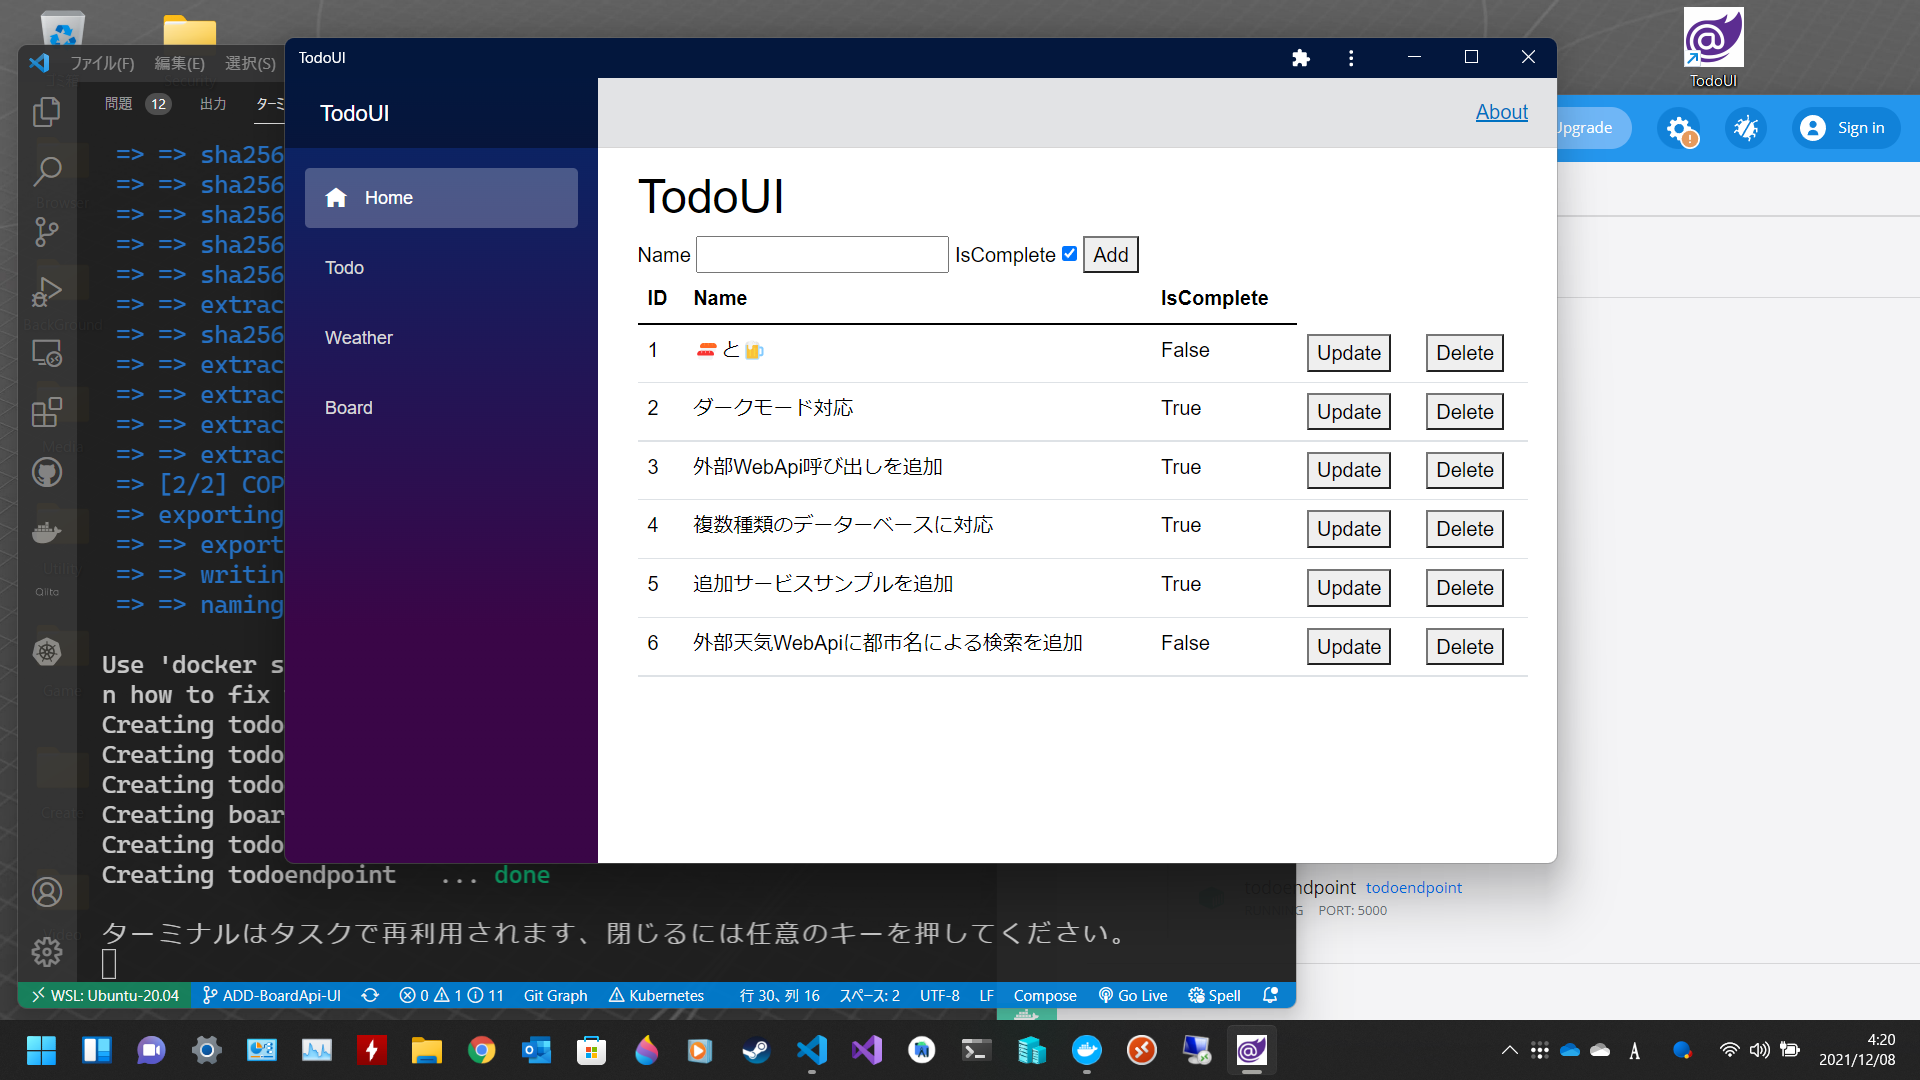Select Weather in the sidebar navigation
This screenshot has width=1920, height=1080.
click(x=358, y=338)
